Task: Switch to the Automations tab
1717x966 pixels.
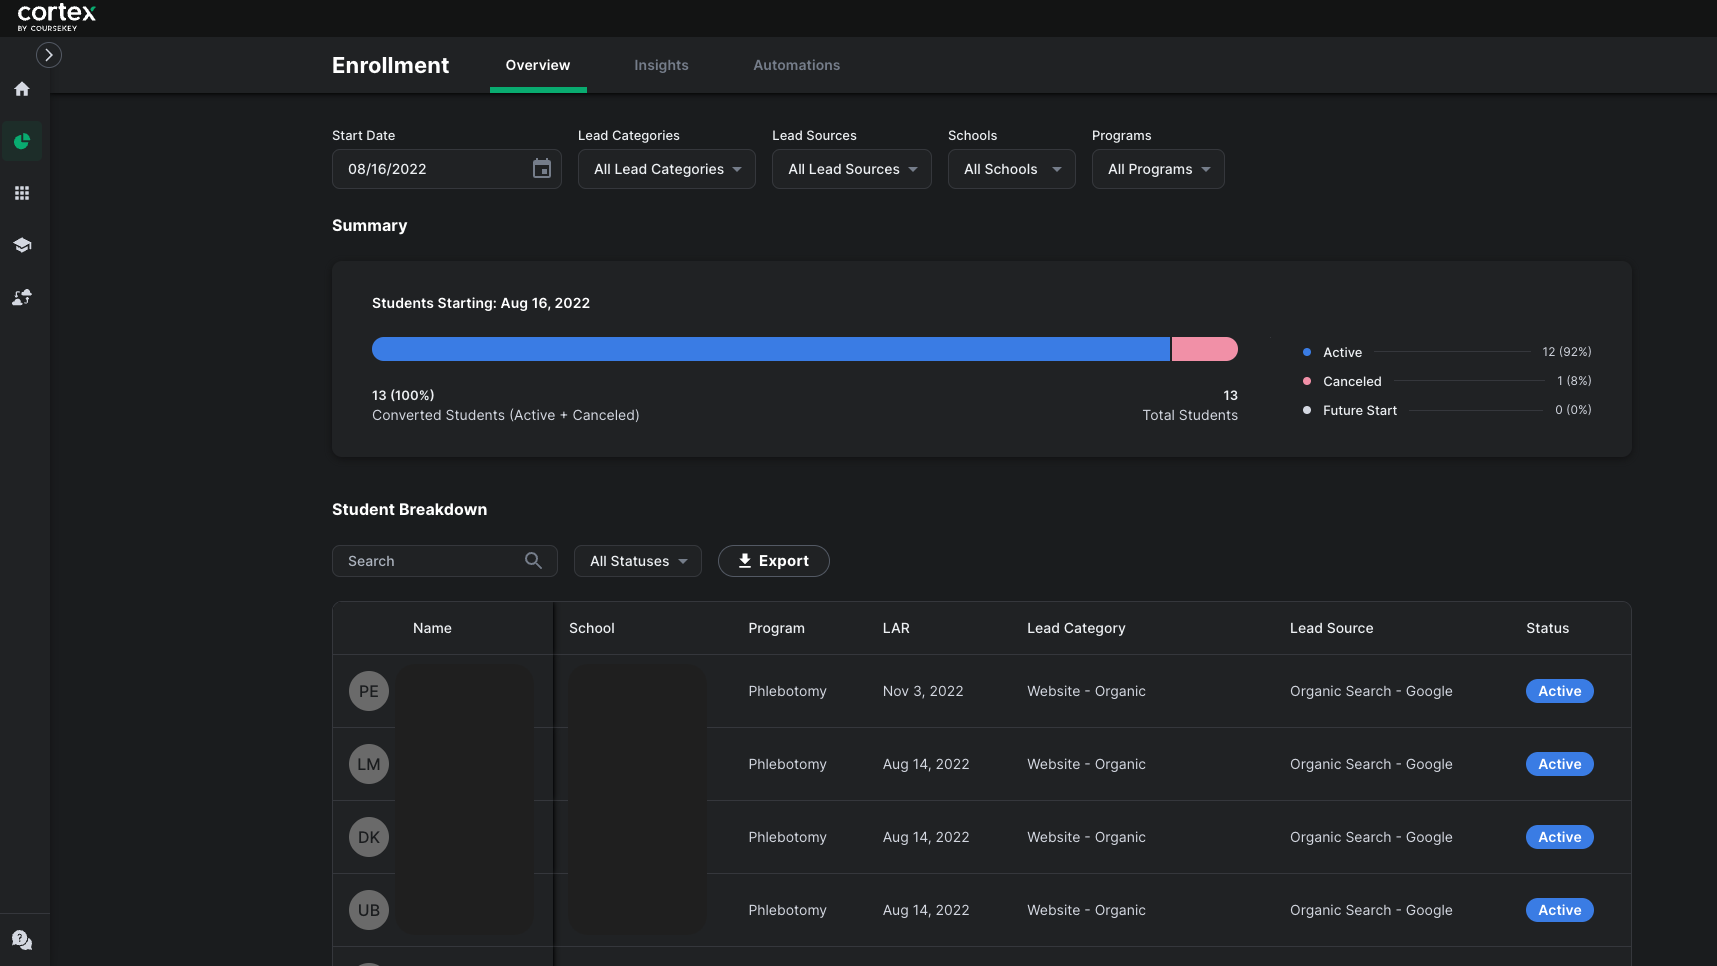Action: (x=797, y=65)
